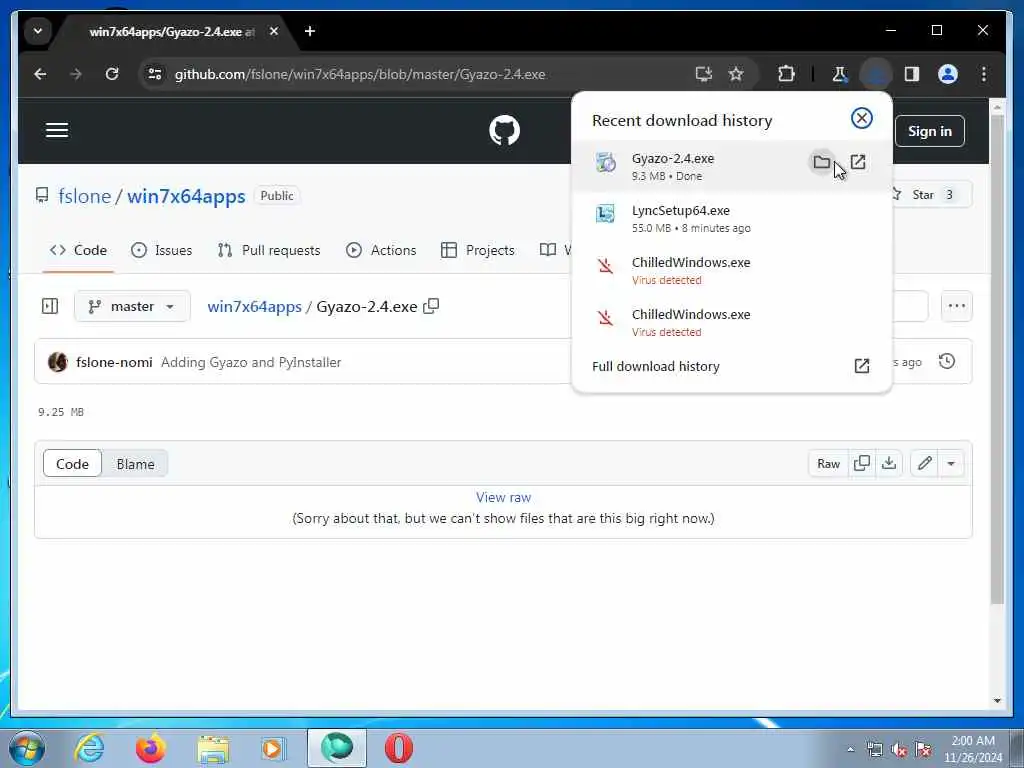Launch Internet Explorer from taskbar

coord(89,748)
